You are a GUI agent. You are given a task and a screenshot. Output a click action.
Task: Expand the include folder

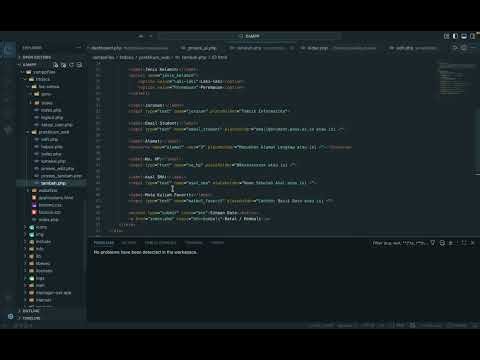(52, 242)
